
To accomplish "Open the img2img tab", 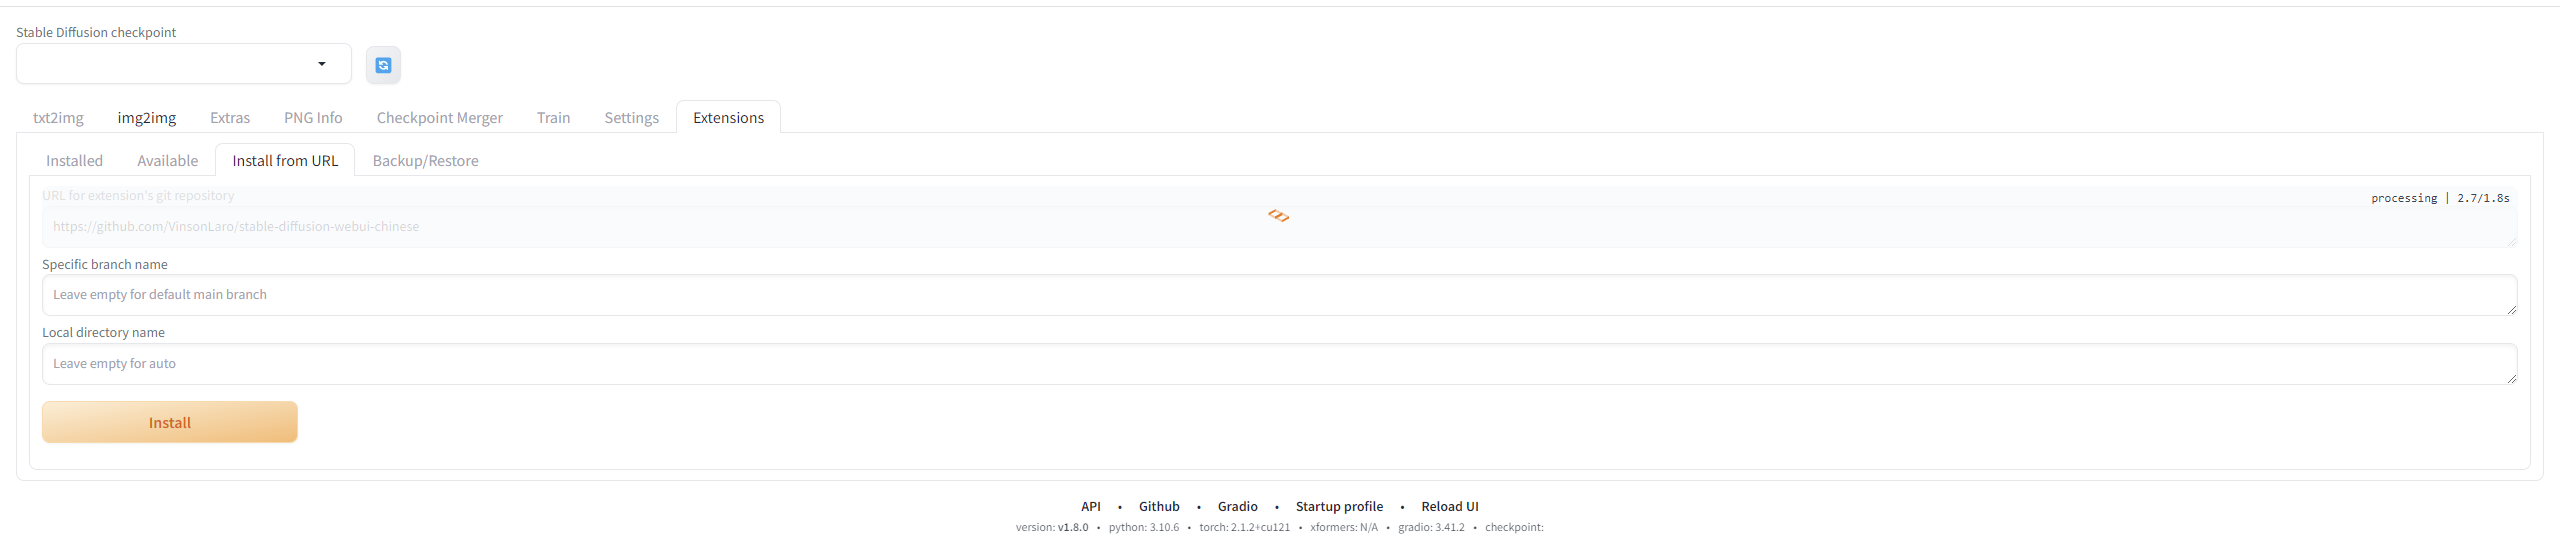I will (147, 118).
